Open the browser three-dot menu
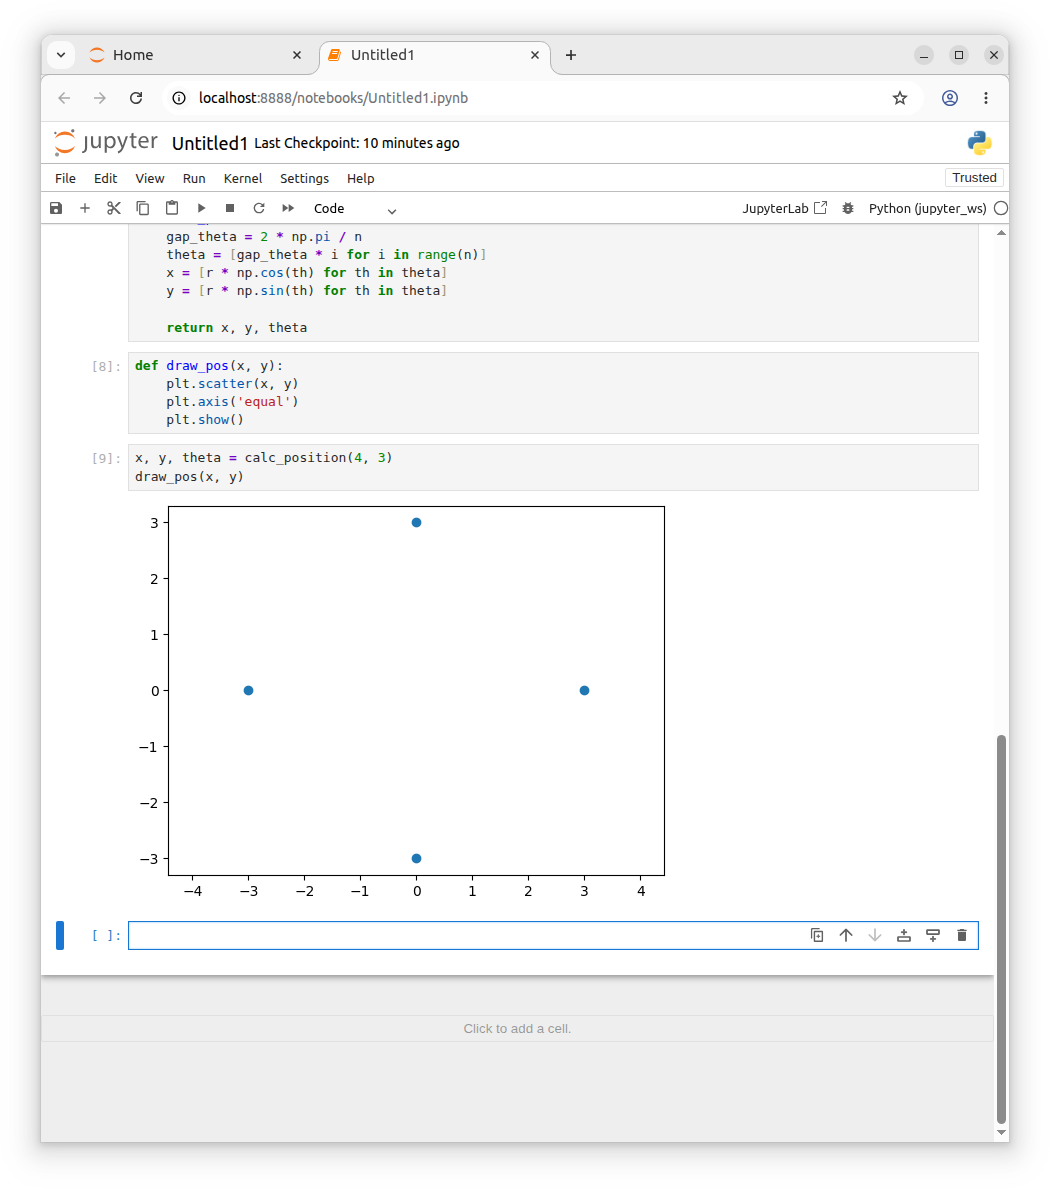 986,98
